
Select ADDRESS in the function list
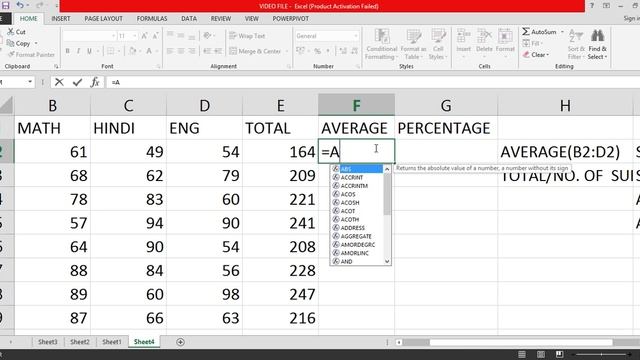click(357, 228)
